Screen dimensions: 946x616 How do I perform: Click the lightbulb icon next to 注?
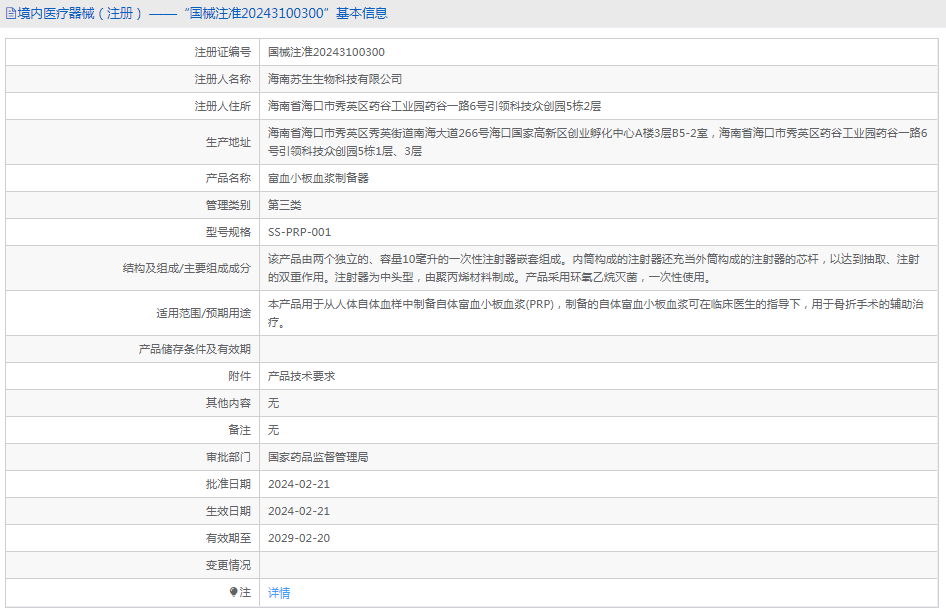click(233, 592)
